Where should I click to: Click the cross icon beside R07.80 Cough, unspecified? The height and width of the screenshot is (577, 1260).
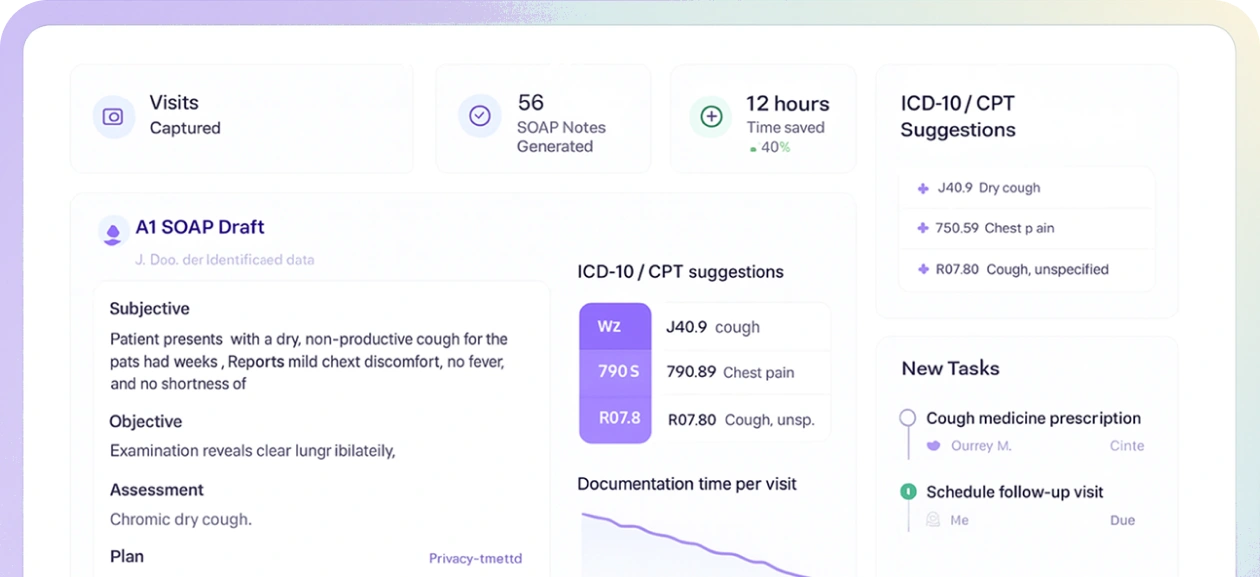coord(922,269)
